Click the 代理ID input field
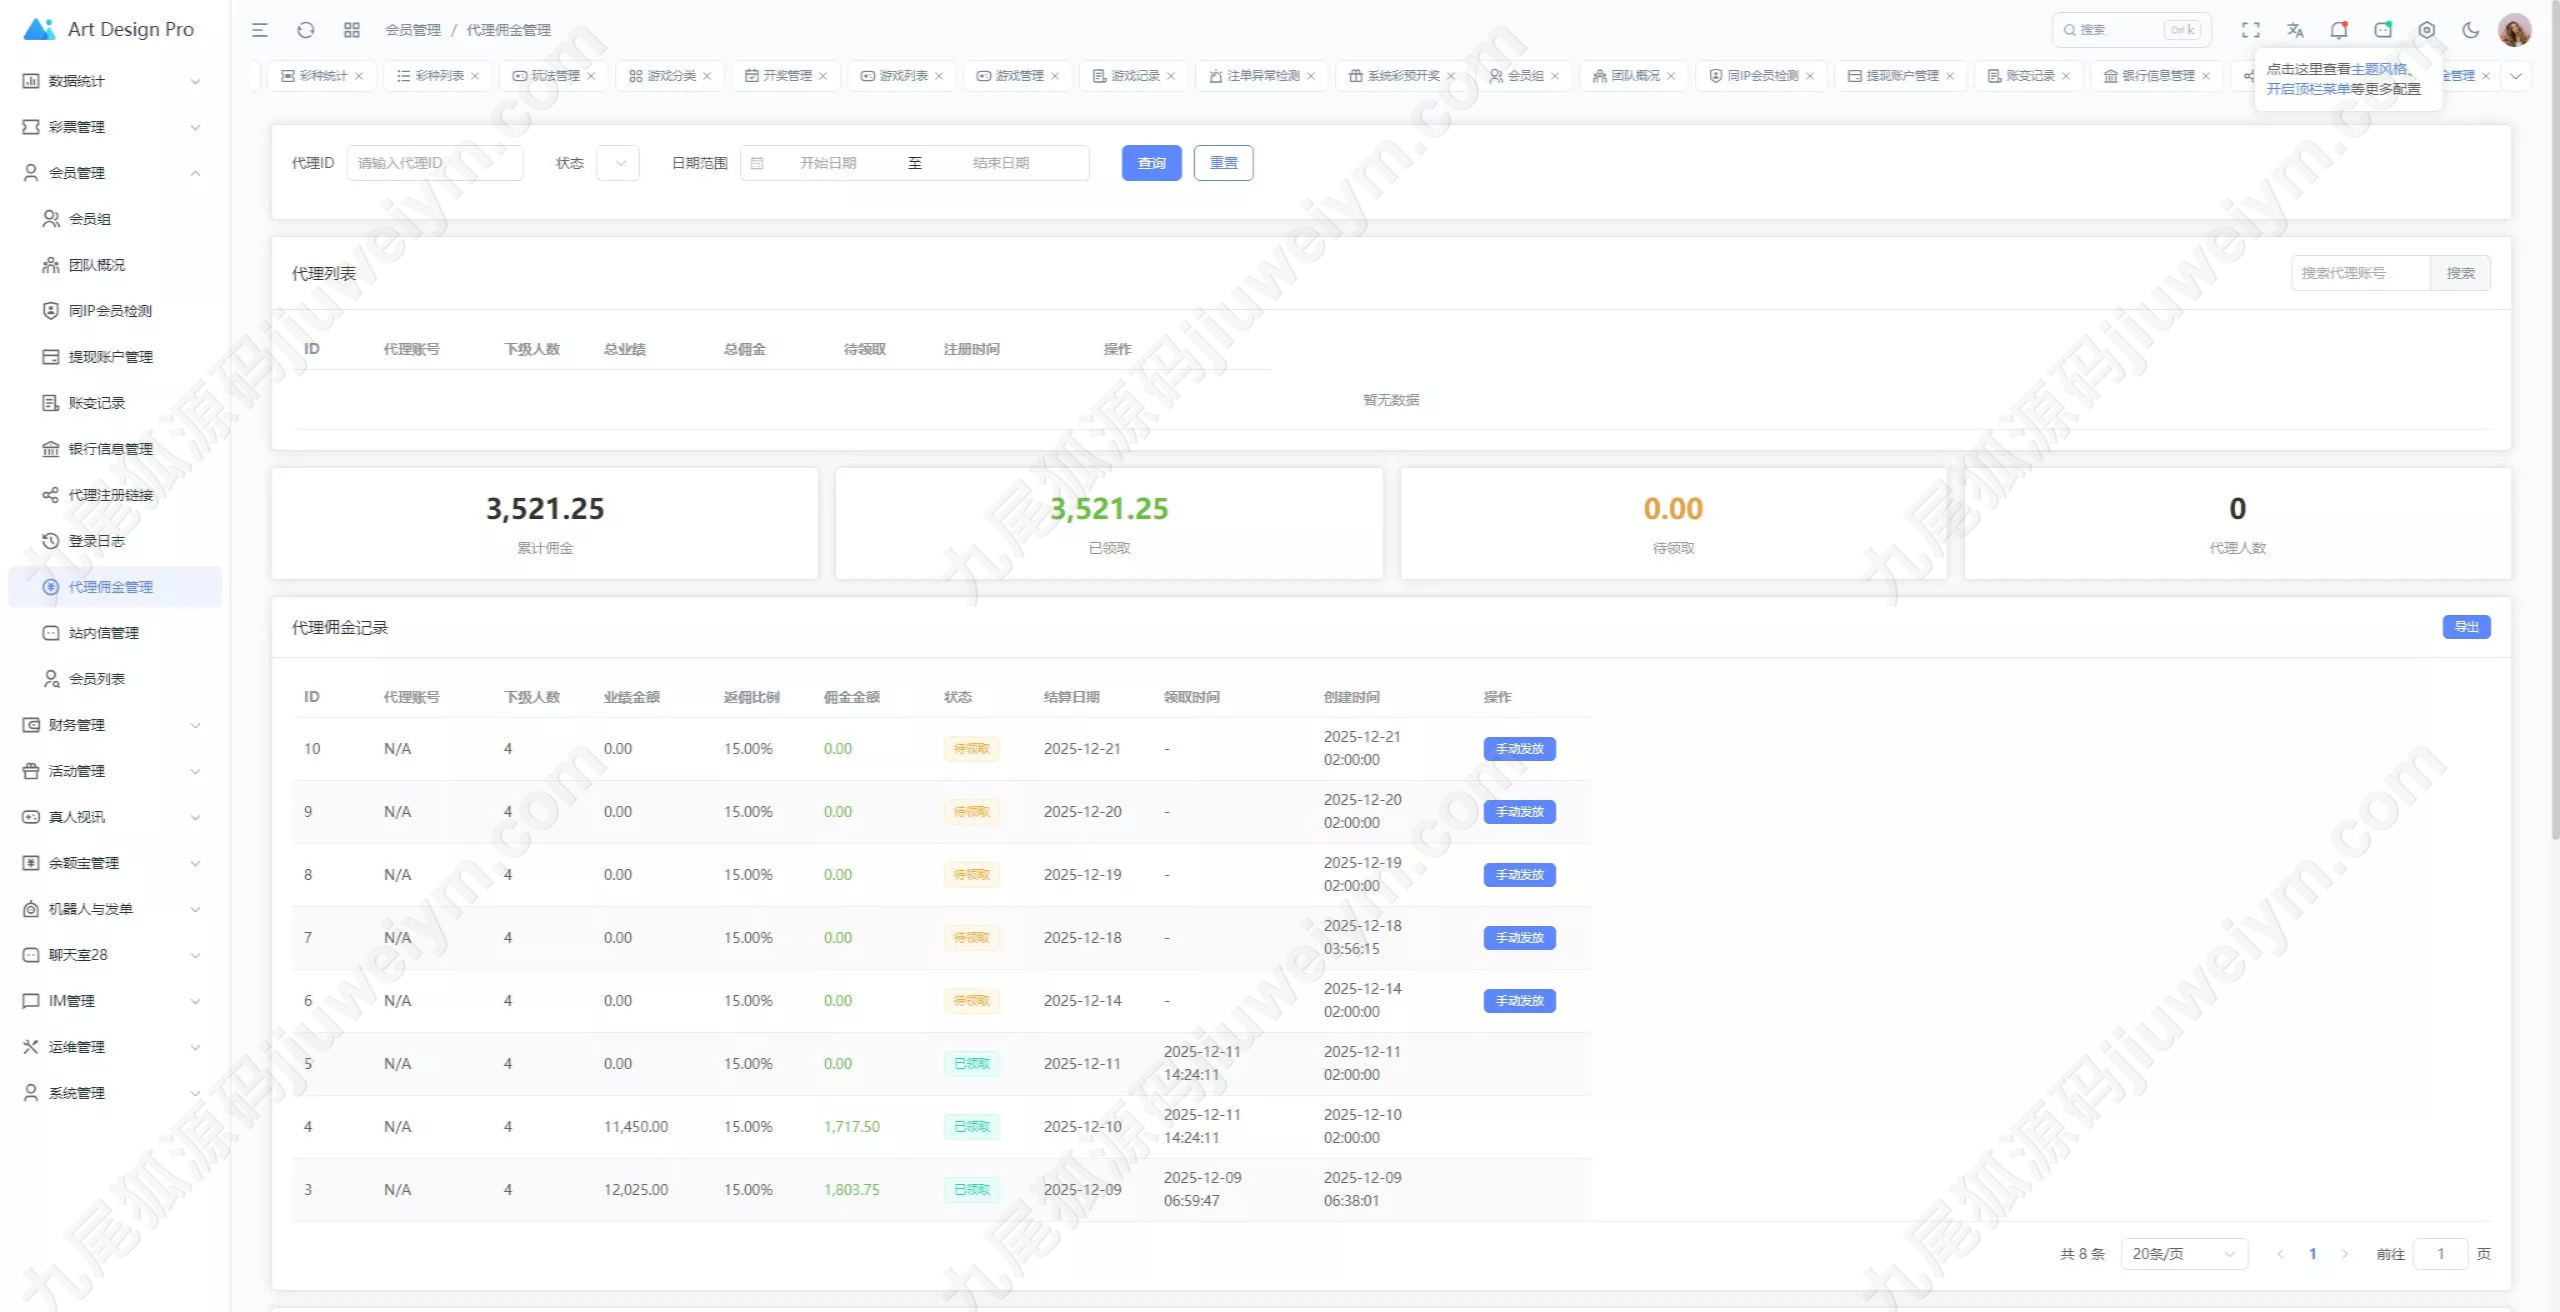This screenshot has height=1312, width=2560. tap(435, 163)
